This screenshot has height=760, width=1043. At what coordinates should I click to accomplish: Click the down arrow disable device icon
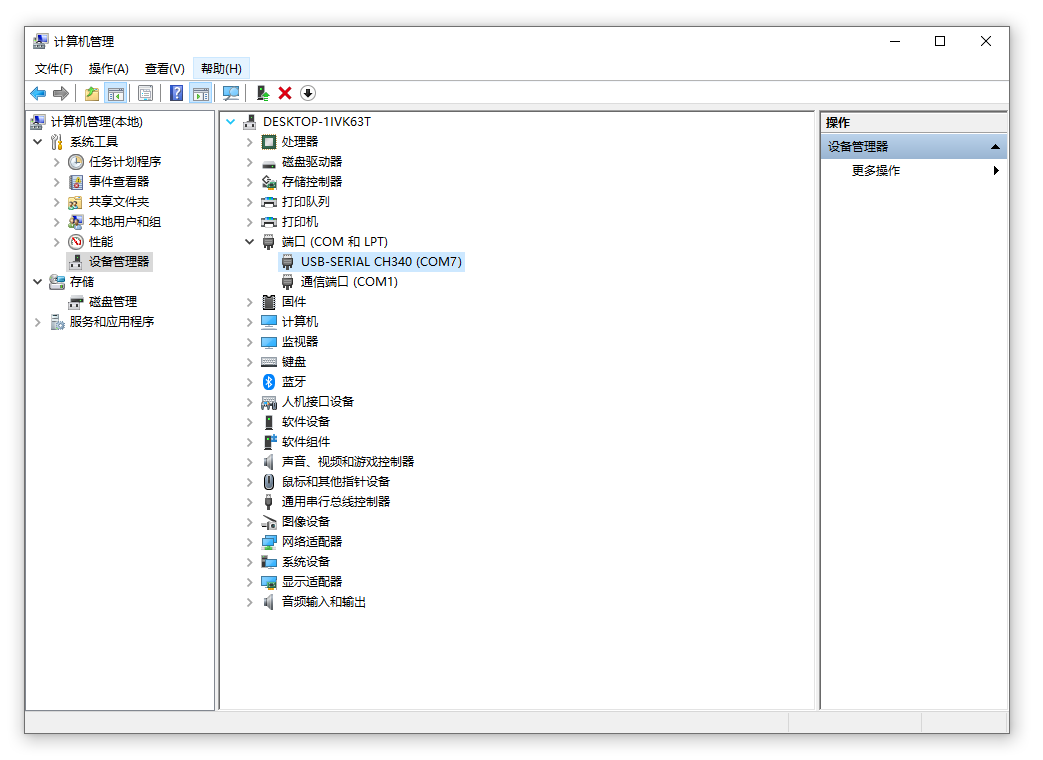pyautogui.click(x=308, y=93)
